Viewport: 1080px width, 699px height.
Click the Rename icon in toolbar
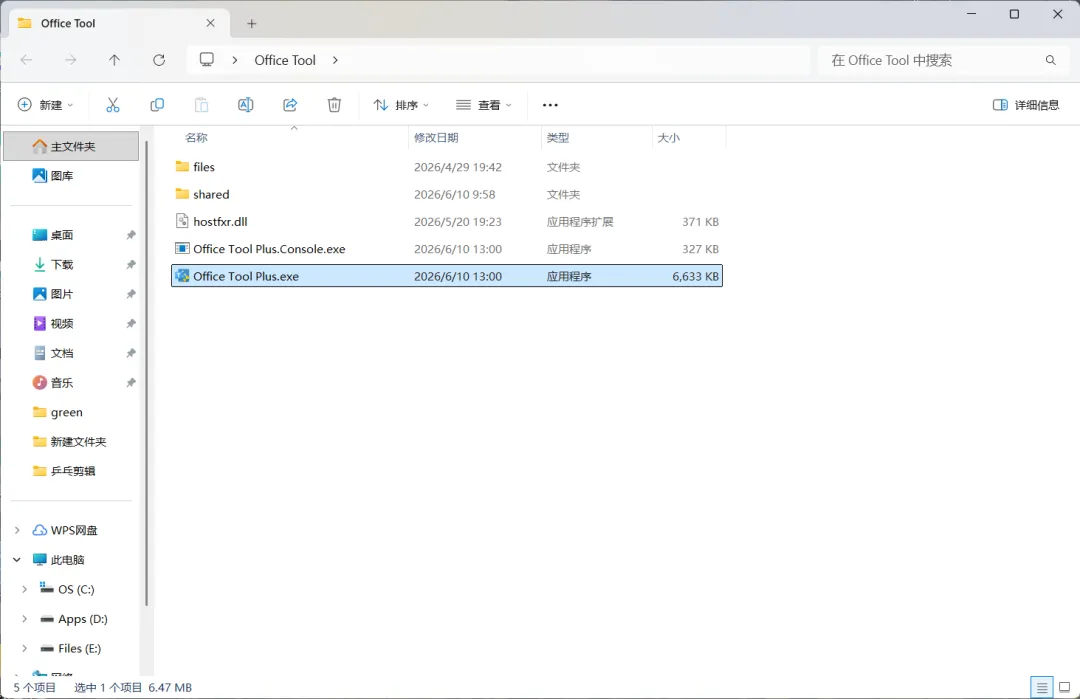point(245,105)
